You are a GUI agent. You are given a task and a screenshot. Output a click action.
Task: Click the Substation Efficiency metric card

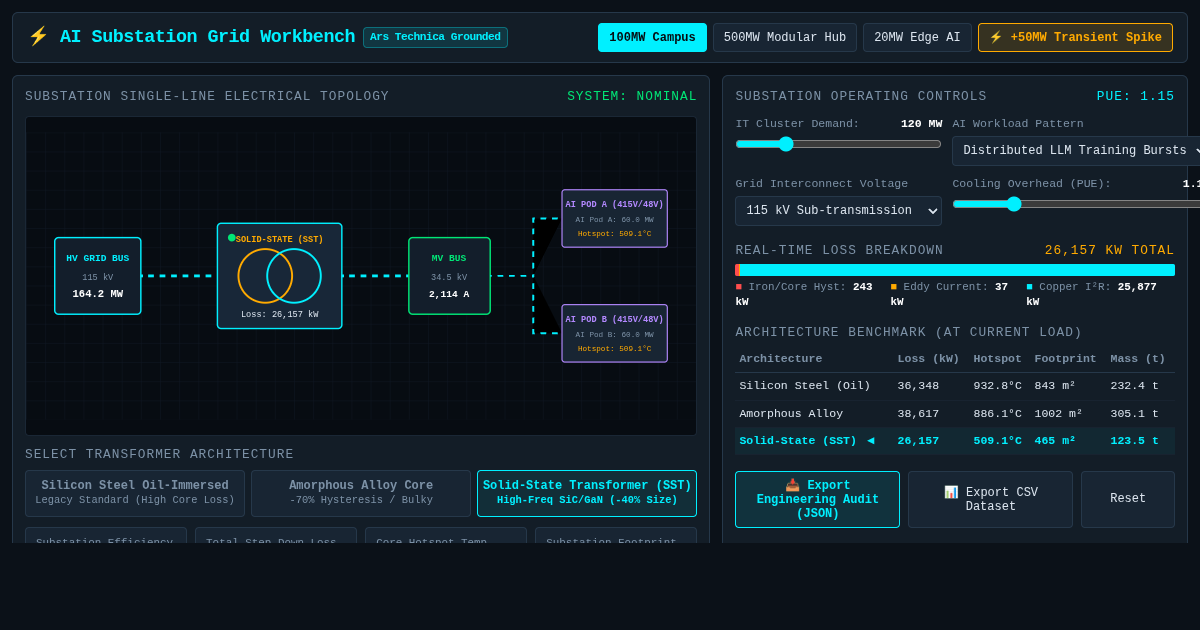point(106,536)
